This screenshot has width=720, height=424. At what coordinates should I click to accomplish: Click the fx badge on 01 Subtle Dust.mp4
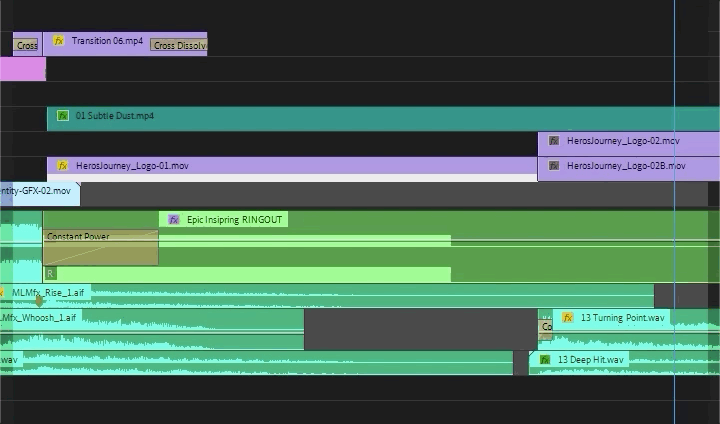tap(62, 115)
